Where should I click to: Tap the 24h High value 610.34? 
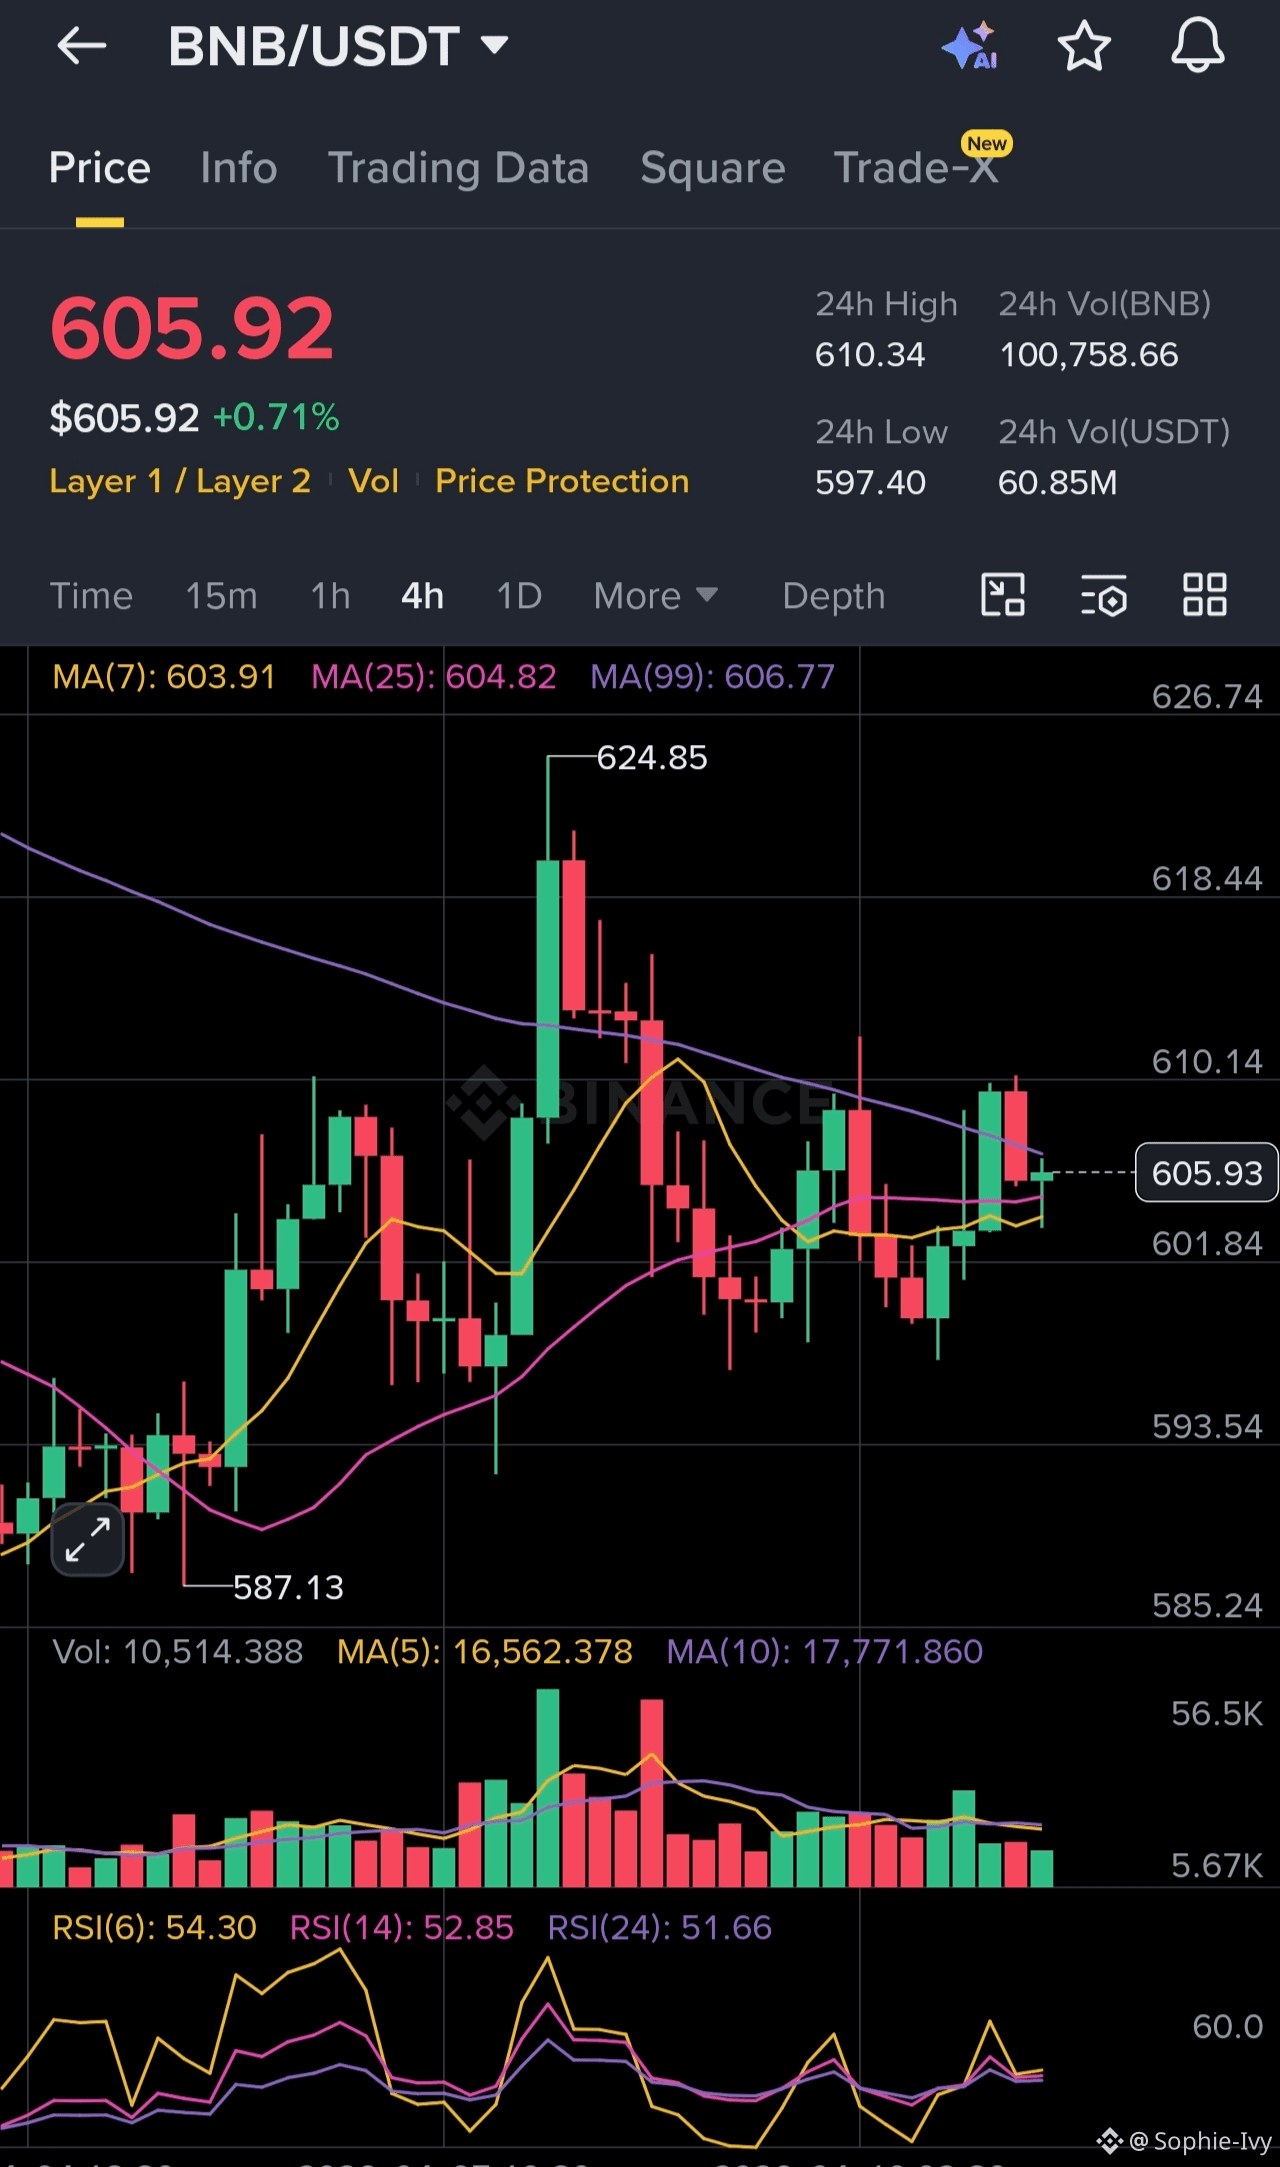(870, 355)
